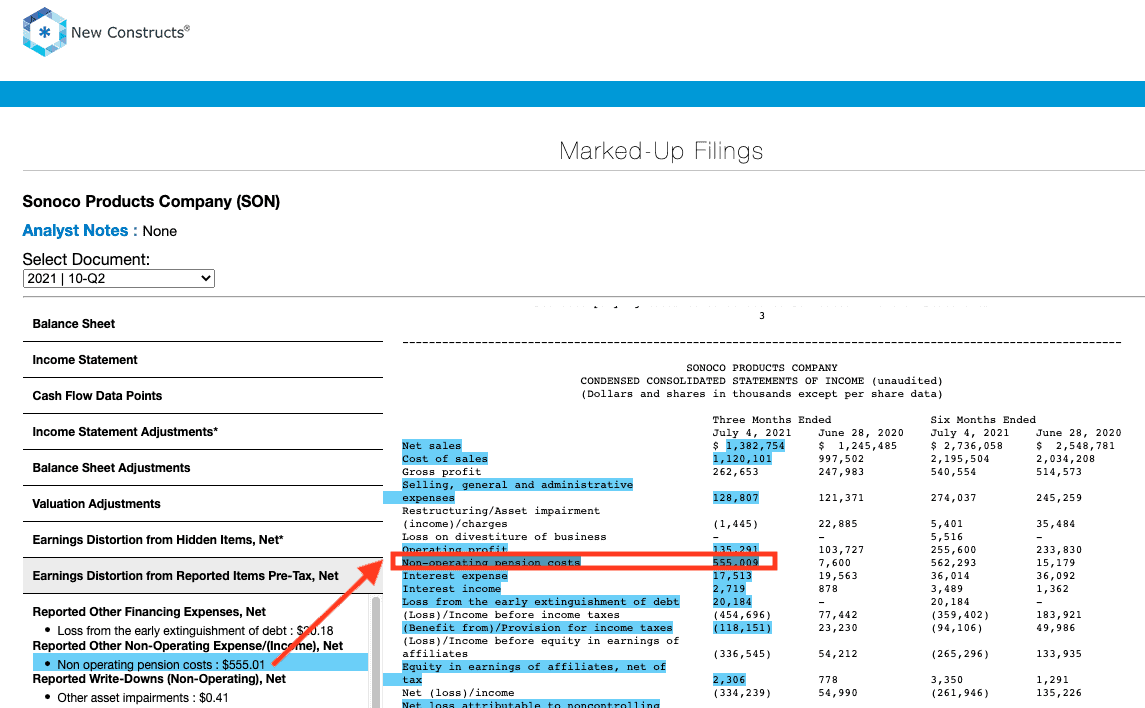This screenshot has width=1145, height=708.
Task: Select Earnings Distortion from Reported Items Pre-Tax
Action: tap(203, 576)
